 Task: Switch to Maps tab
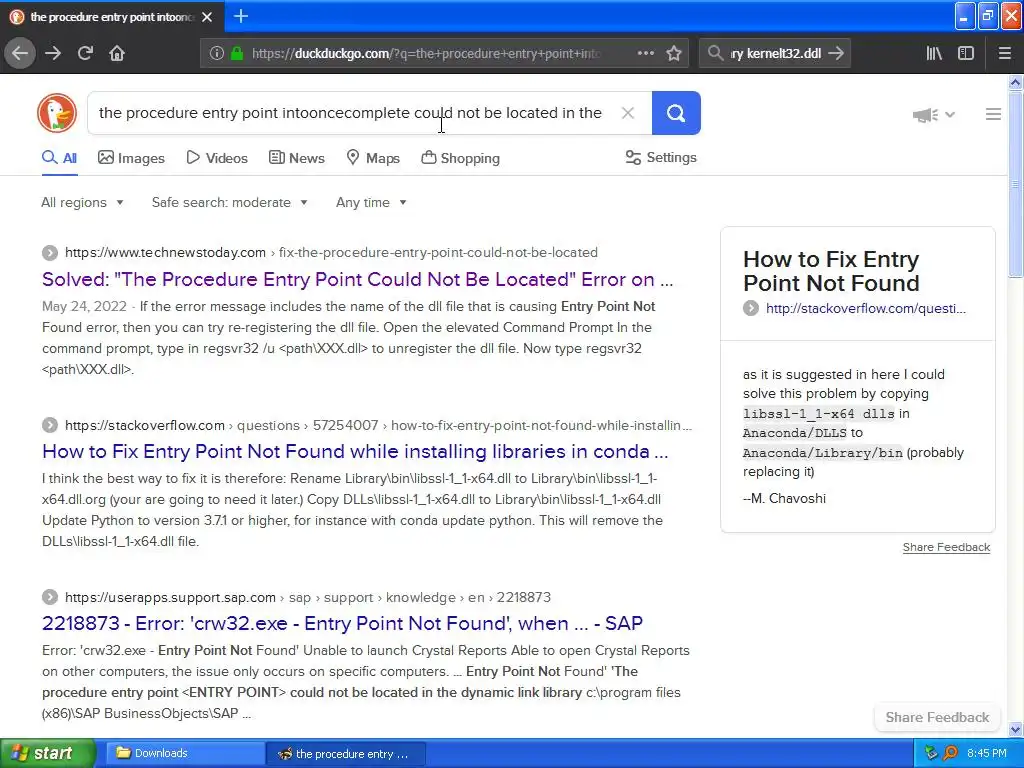pyautogui.click(x=373, y=158)
